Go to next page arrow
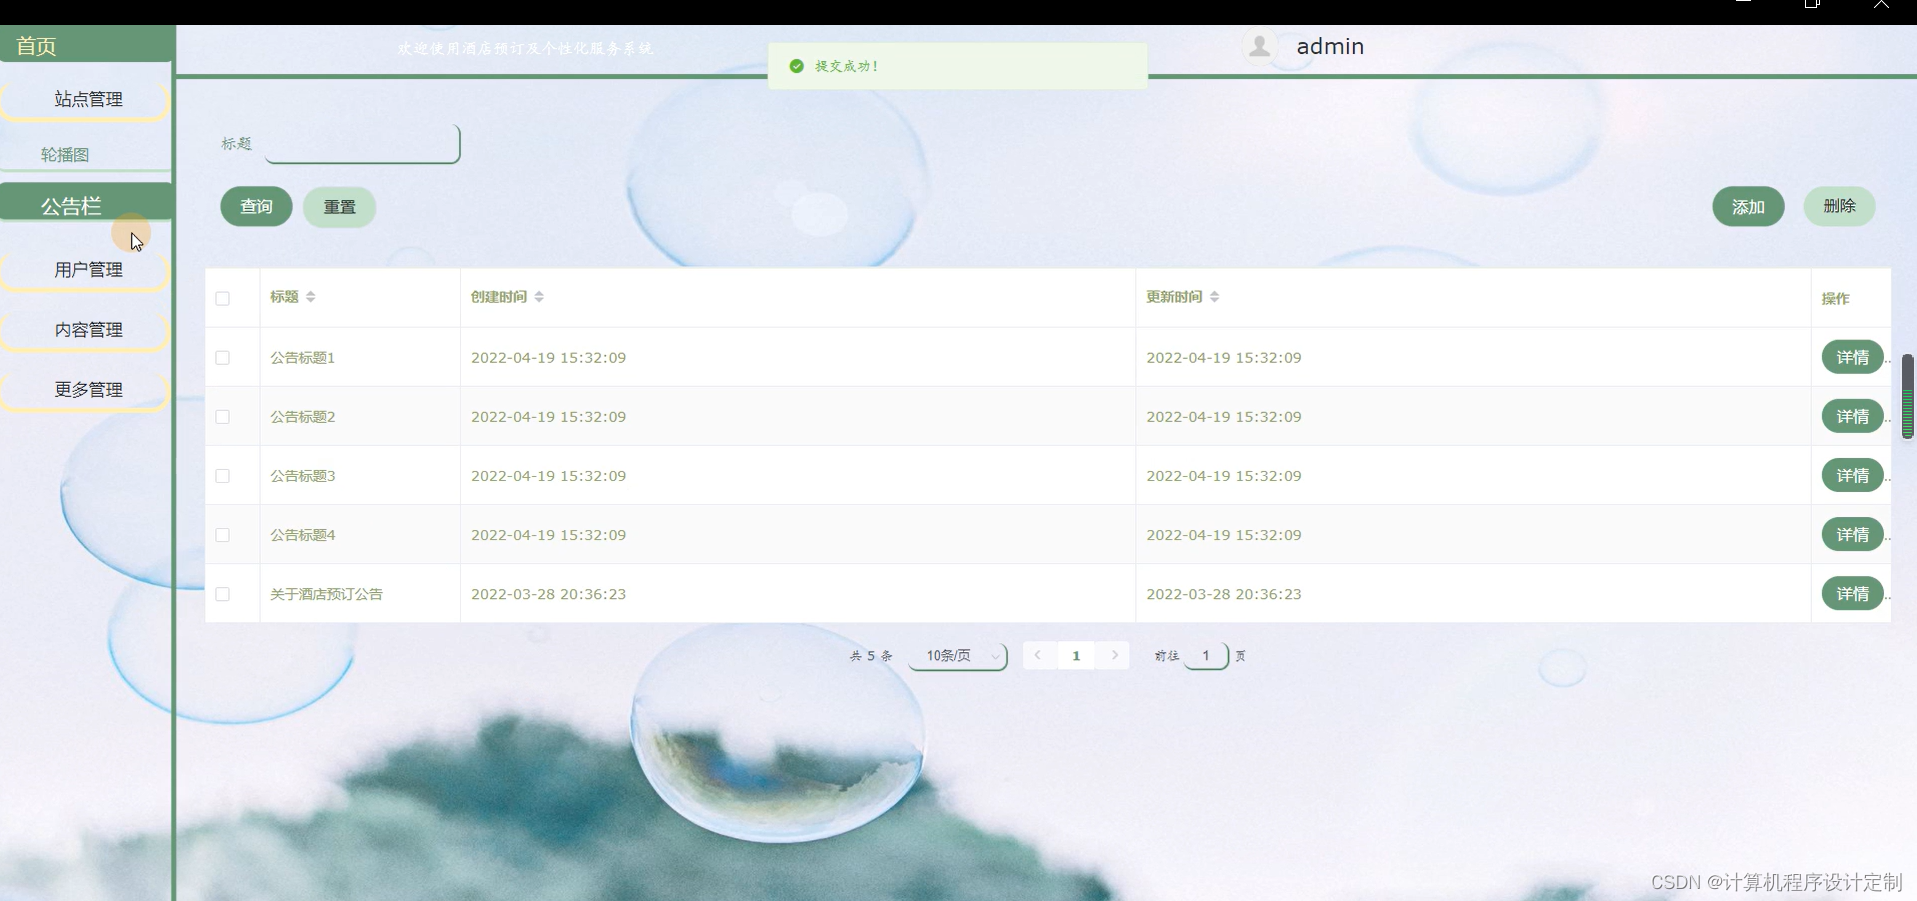This screenshot has height=901, width=1917. pos(1115,655)
